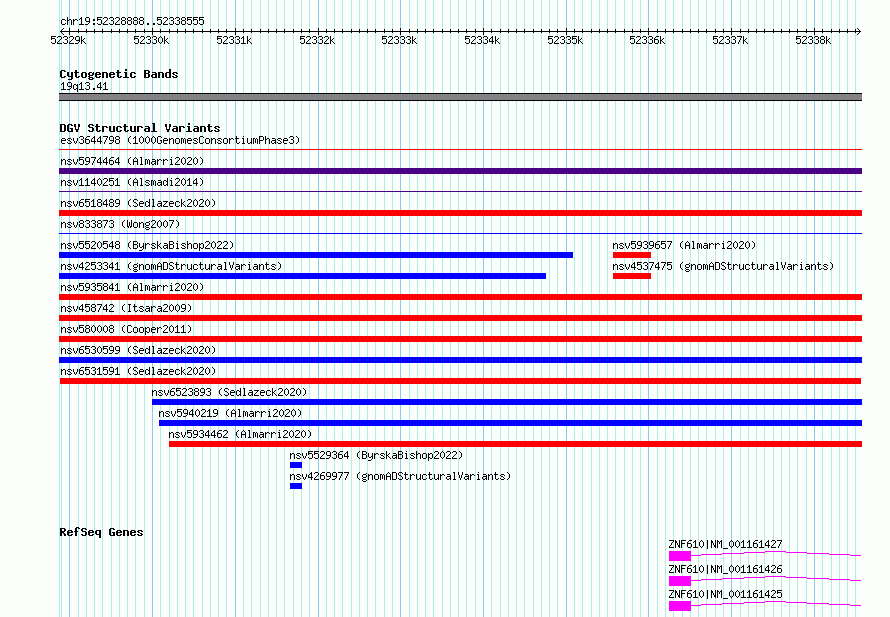Click the blue bar of nsv4253341
890x617 pixels.
303,276
